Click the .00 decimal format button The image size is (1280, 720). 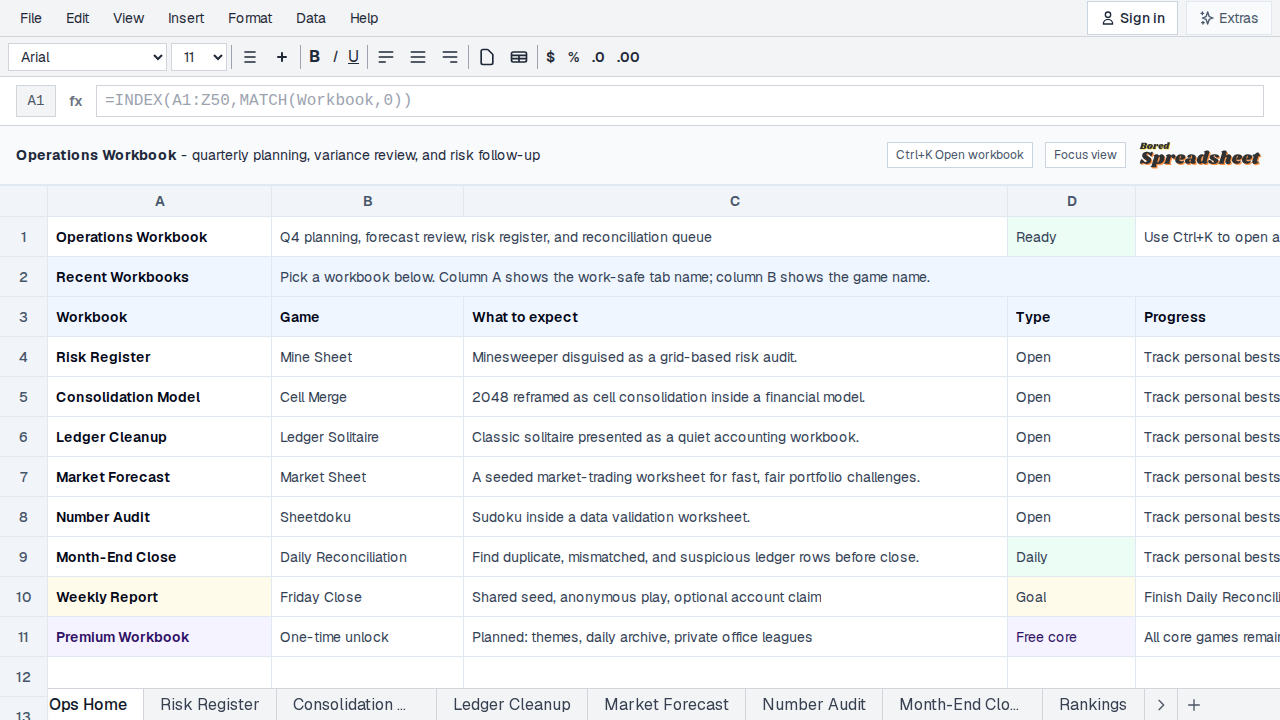click(x=628, y=57)
